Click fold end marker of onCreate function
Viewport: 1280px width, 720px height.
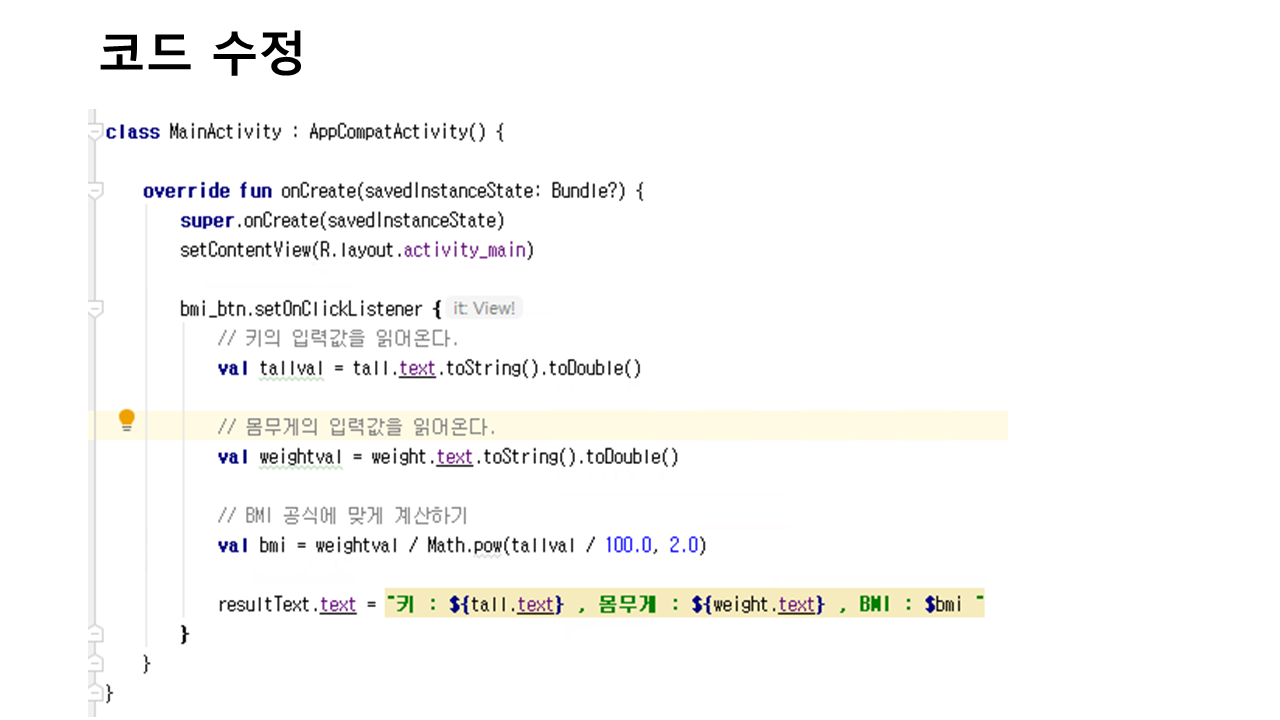pos(95,663)
